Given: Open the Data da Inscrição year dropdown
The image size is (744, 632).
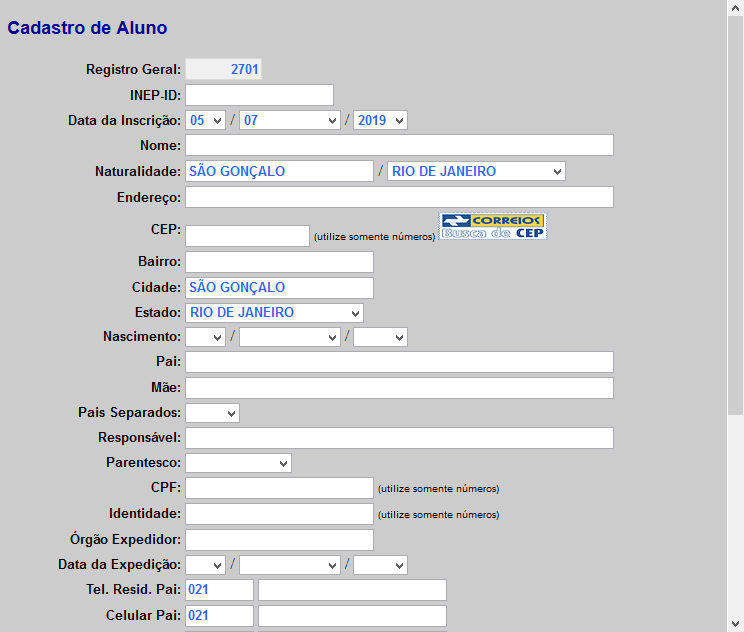Looking at the screenshot, I should (x=380, y=120).
